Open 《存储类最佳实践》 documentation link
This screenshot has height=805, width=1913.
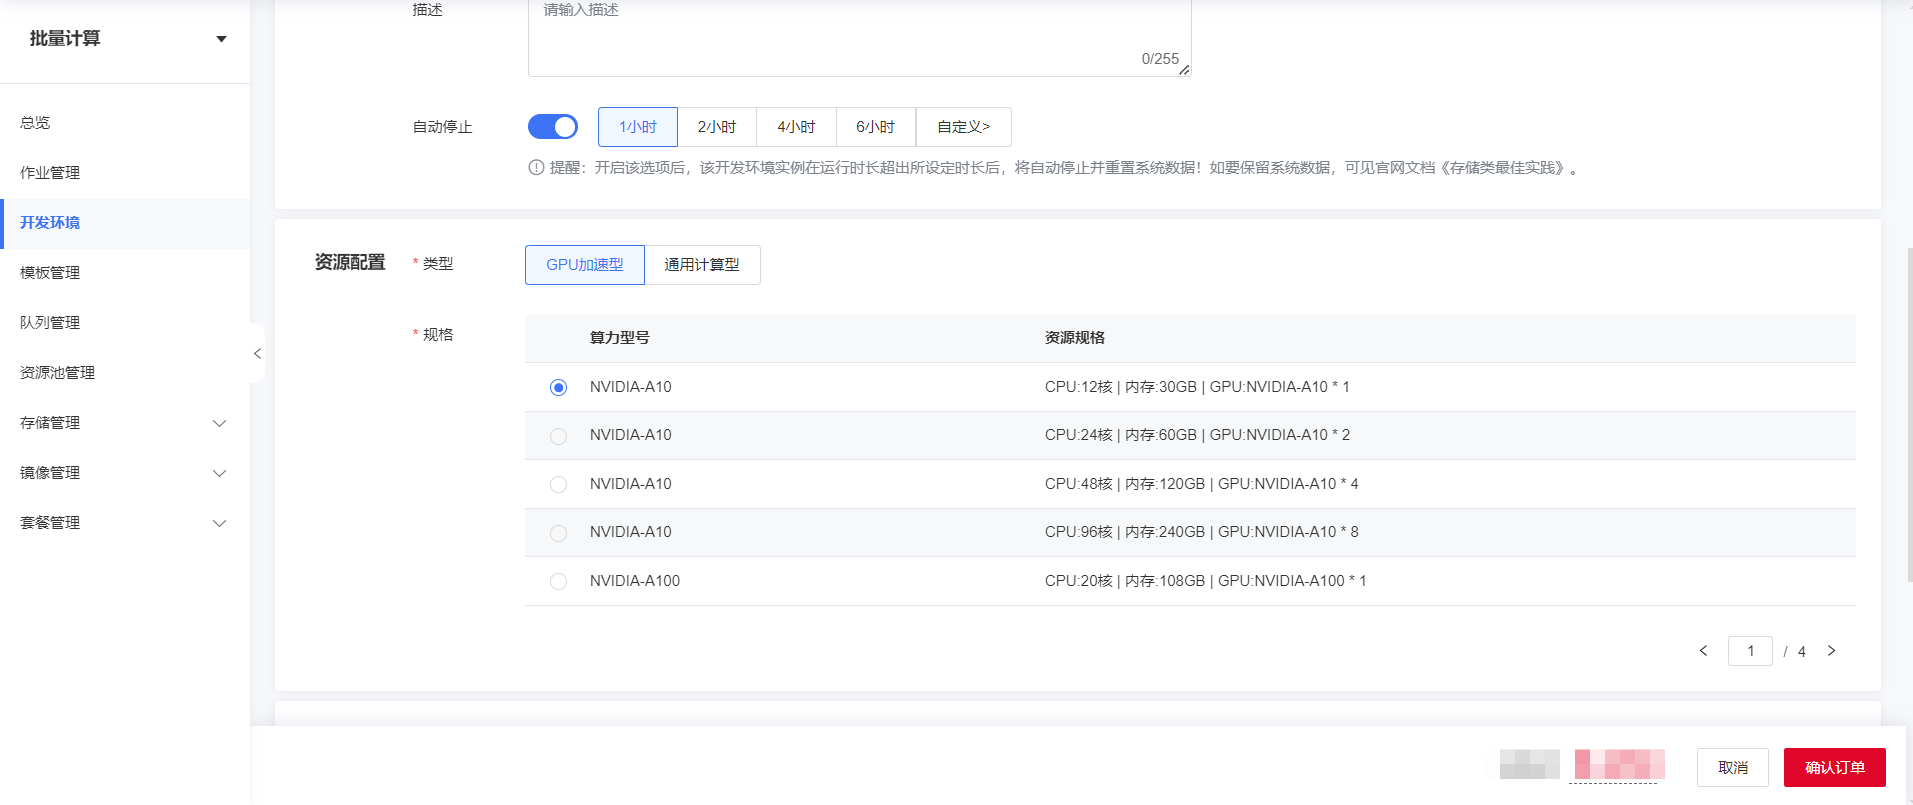pos(1504,168)
